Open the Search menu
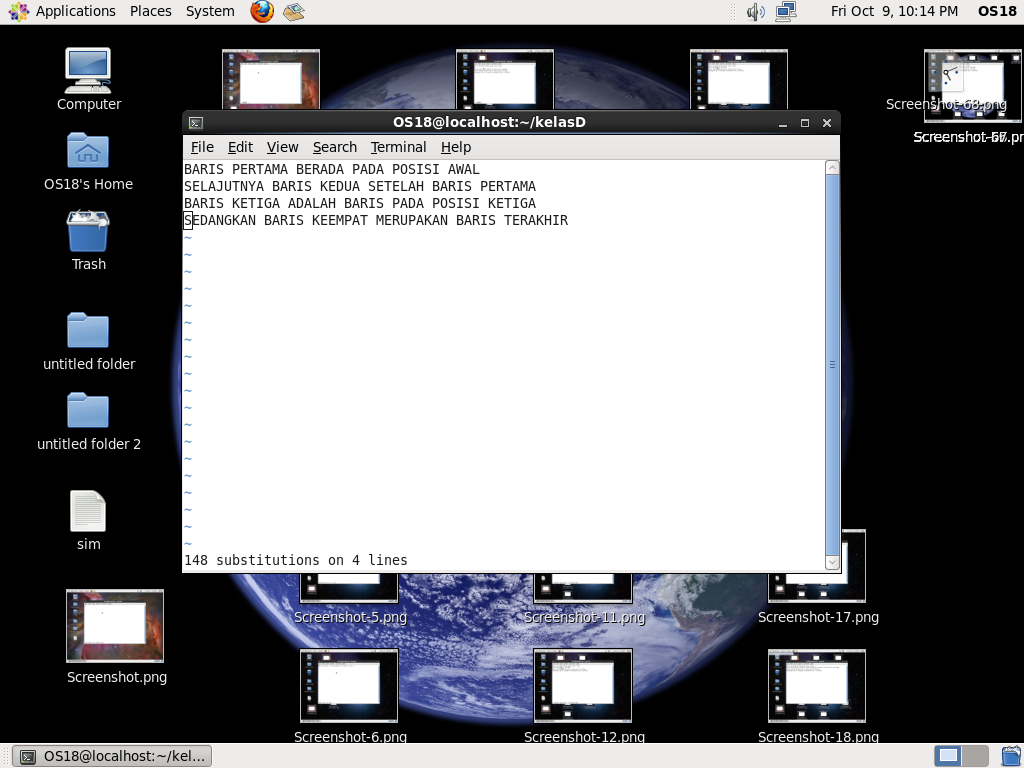Screen dimensions: 1024x768 [x=334, y=147]
